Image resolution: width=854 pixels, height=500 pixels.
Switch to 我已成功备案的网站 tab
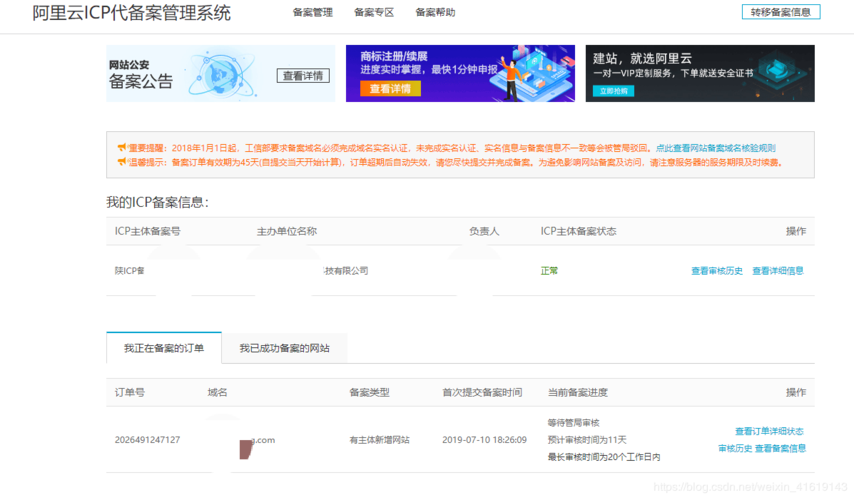pyautogui.click(x=284, y=348)
